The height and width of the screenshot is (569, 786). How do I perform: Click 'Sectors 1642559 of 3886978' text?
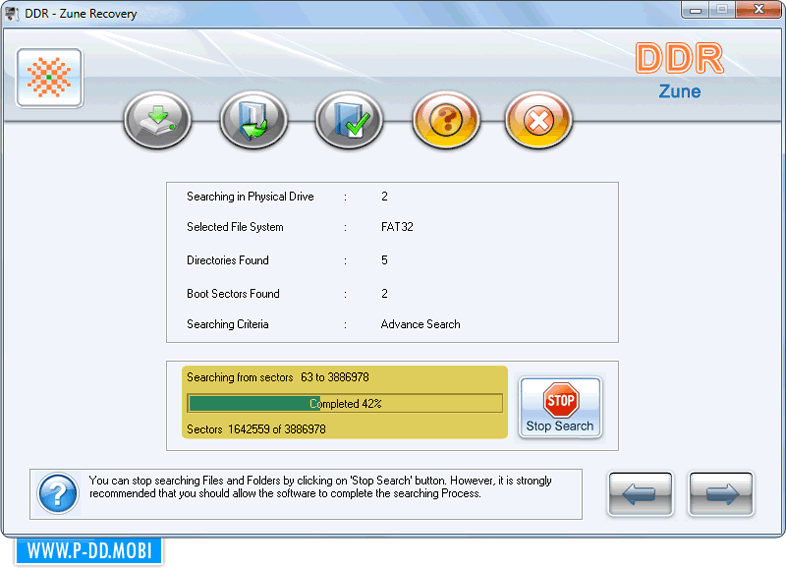pyautogui.click(x=256, y=429)
